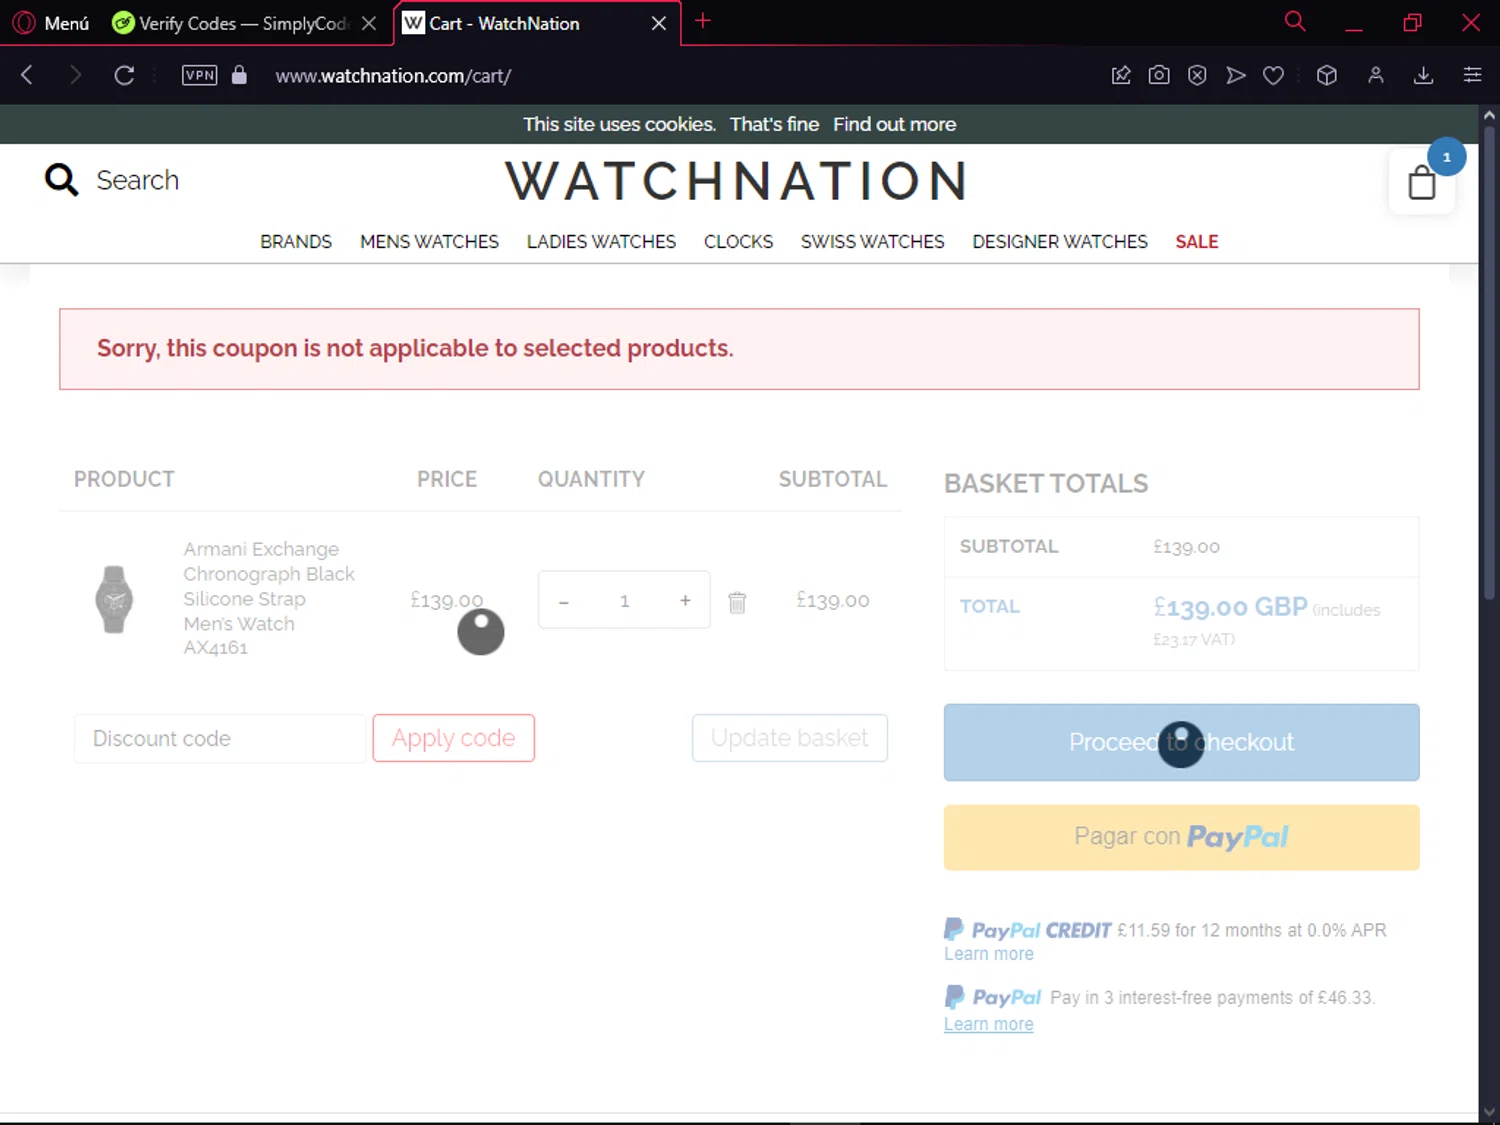This screenshot has height=1125, width=1500.
Task: Click Find out more about cookies
Action: point(895,124)
